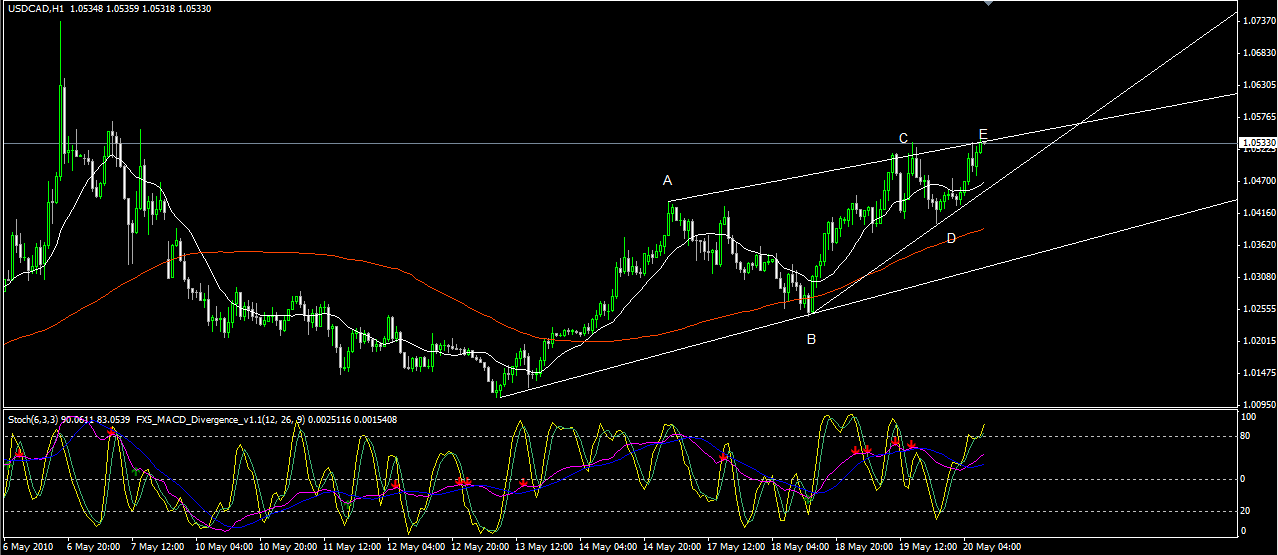The height and width of the screenshot is (555, 1278).
Task: Click the 14 May 20:00 time label
Action: pyautogui.click(x=673, y=547)
